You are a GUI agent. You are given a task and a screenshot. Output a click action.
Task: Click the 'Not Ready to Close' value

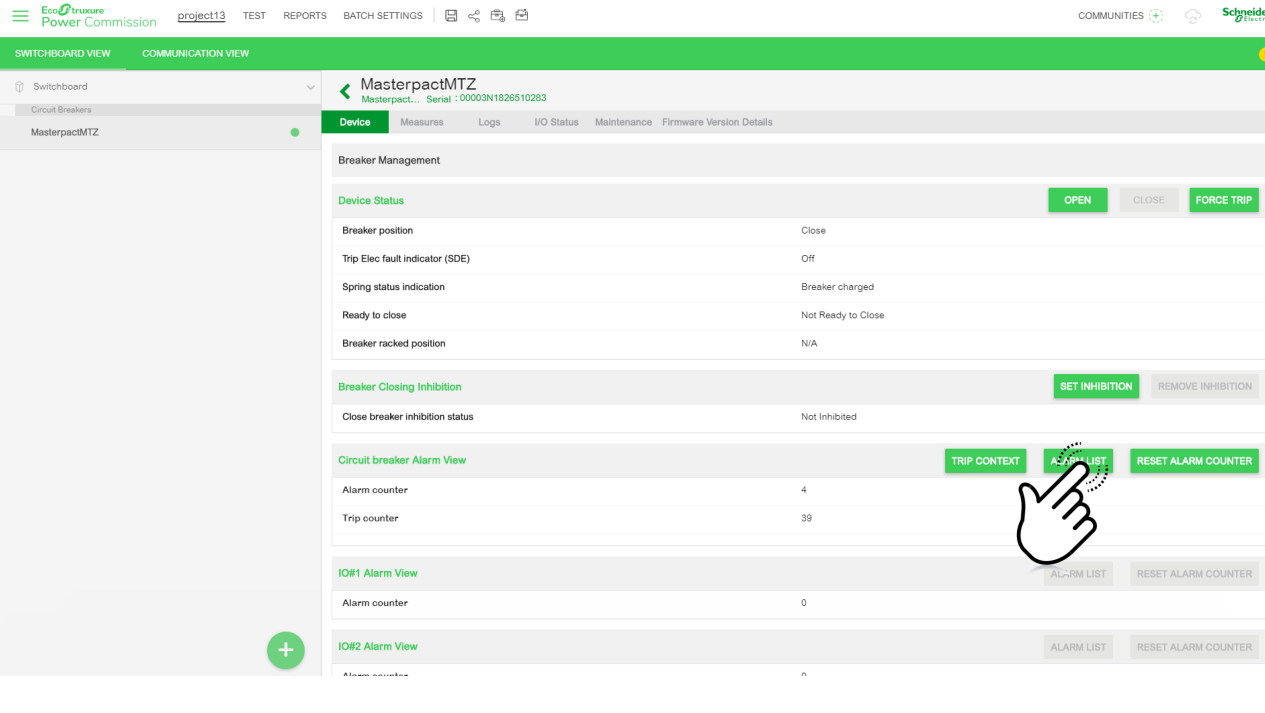click(x=843, y=315)
